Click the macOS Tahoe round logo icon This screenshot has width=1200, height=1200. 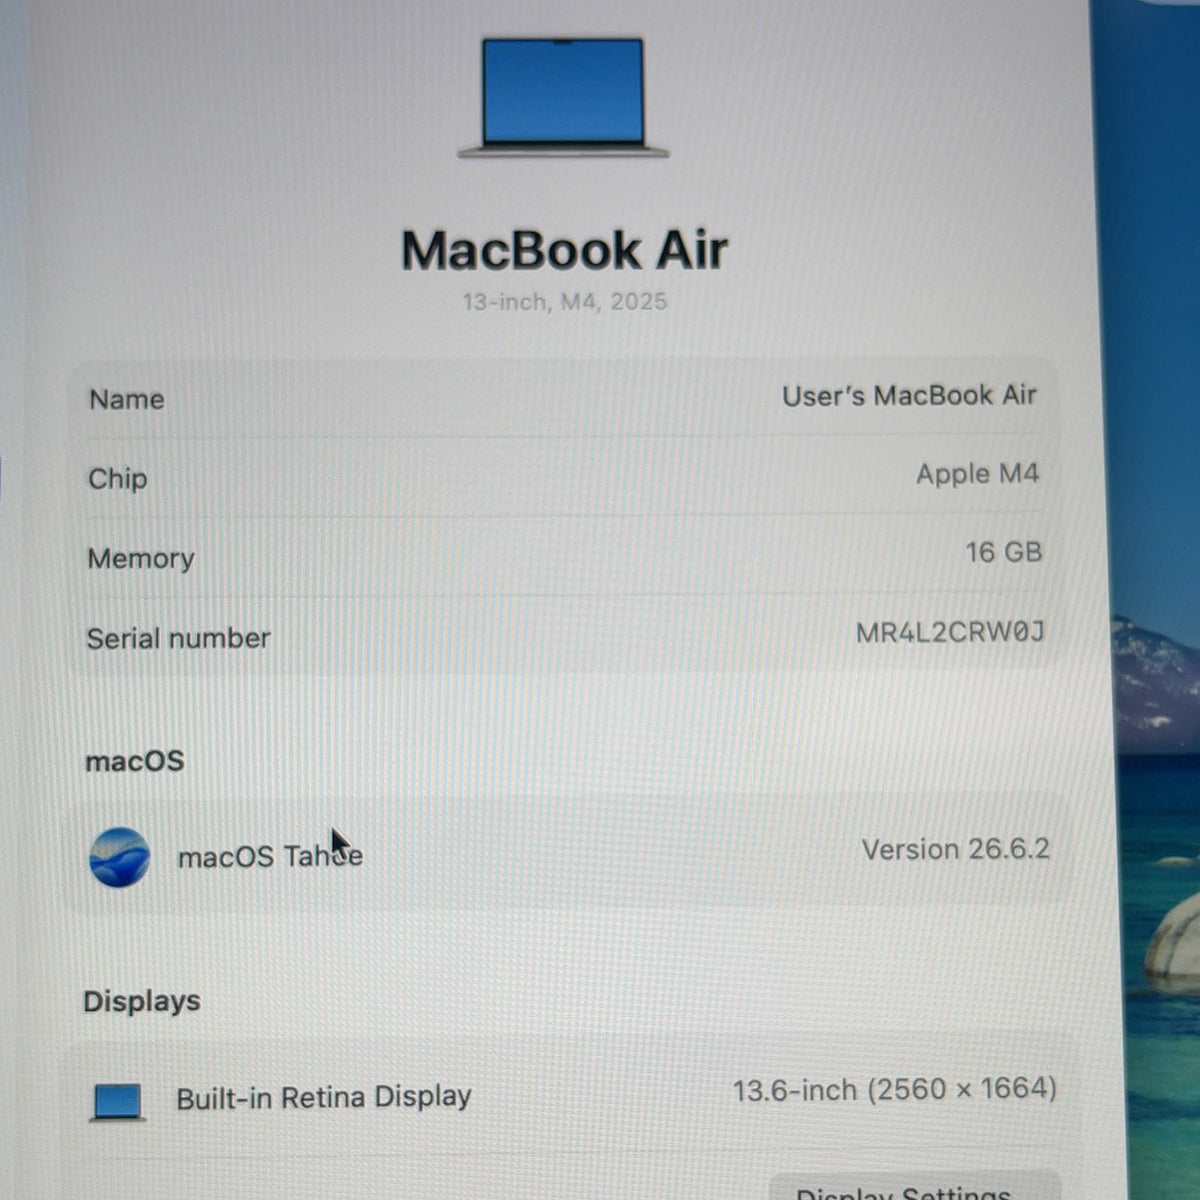click(120, 857)
